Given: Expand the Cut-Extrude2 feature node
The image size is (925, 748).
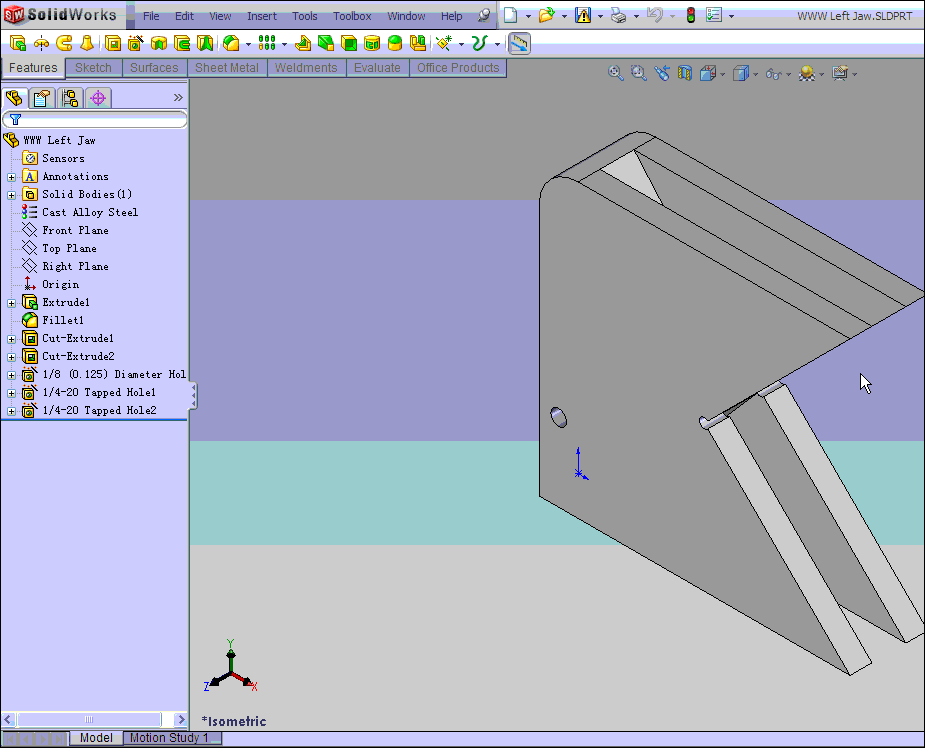Looking at the screenshot, I should [11, 357].
